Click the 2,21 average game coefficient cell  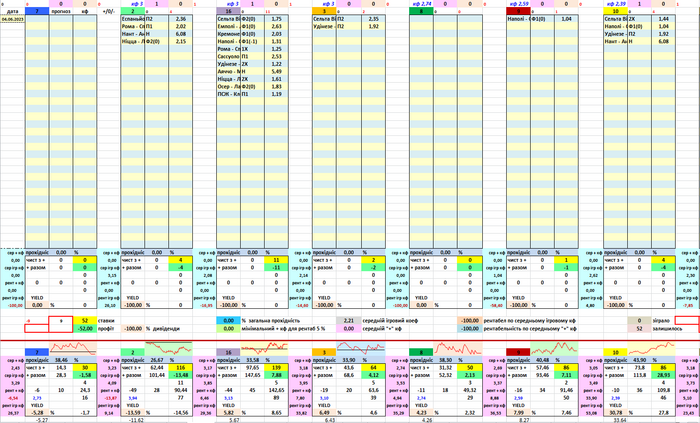tap(348, 320)
